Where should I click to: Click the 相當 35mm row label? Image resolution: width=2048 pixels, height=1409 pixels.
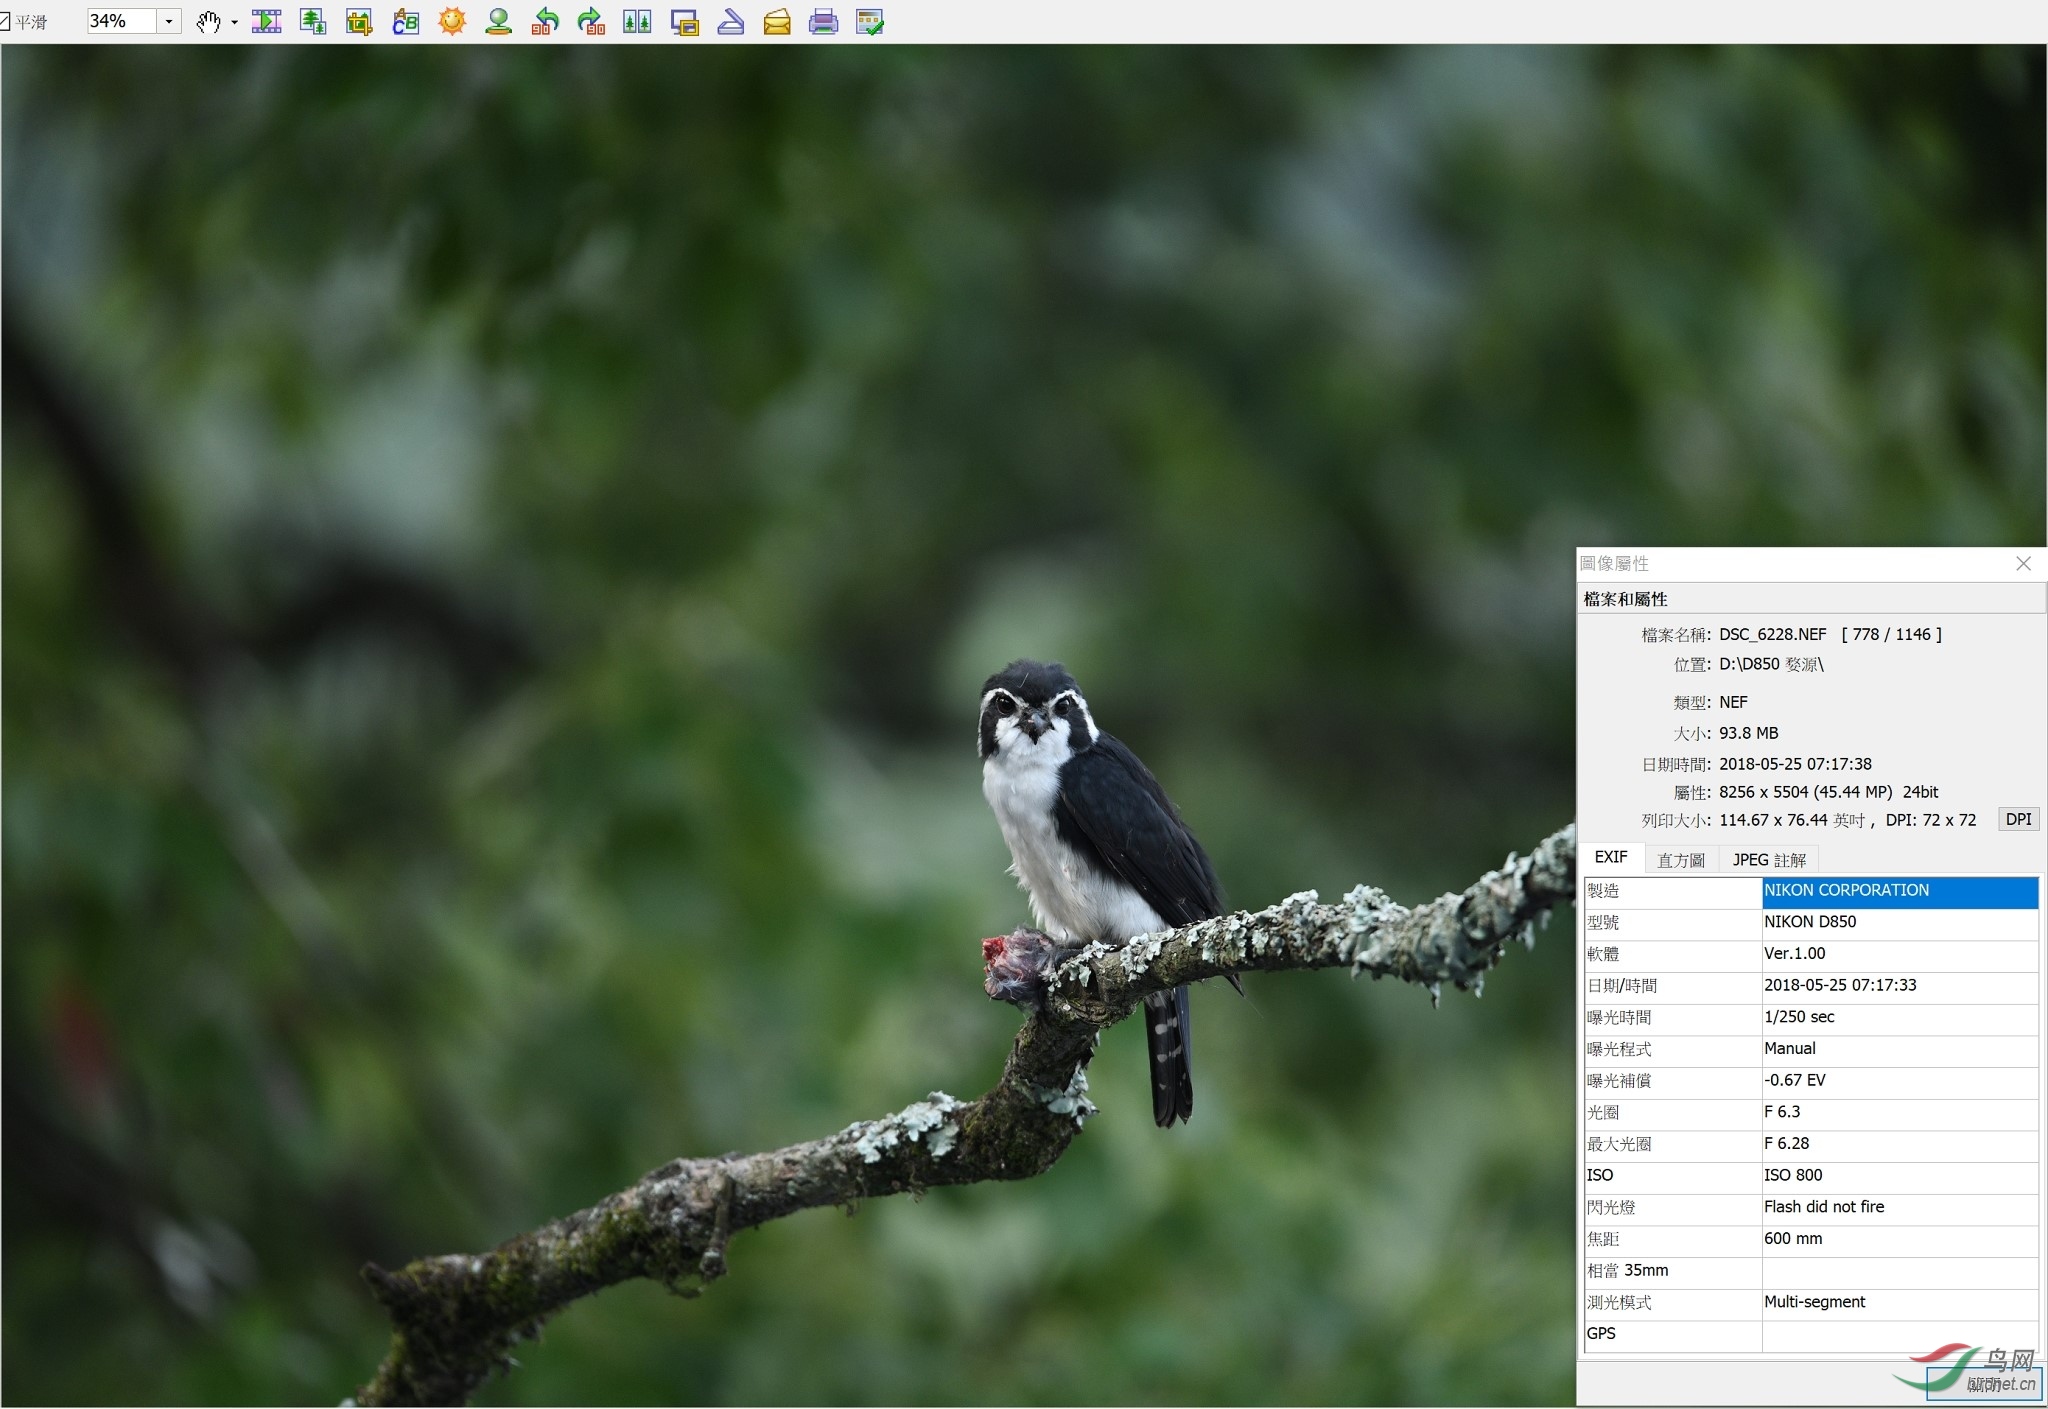click(1627, 1271)
